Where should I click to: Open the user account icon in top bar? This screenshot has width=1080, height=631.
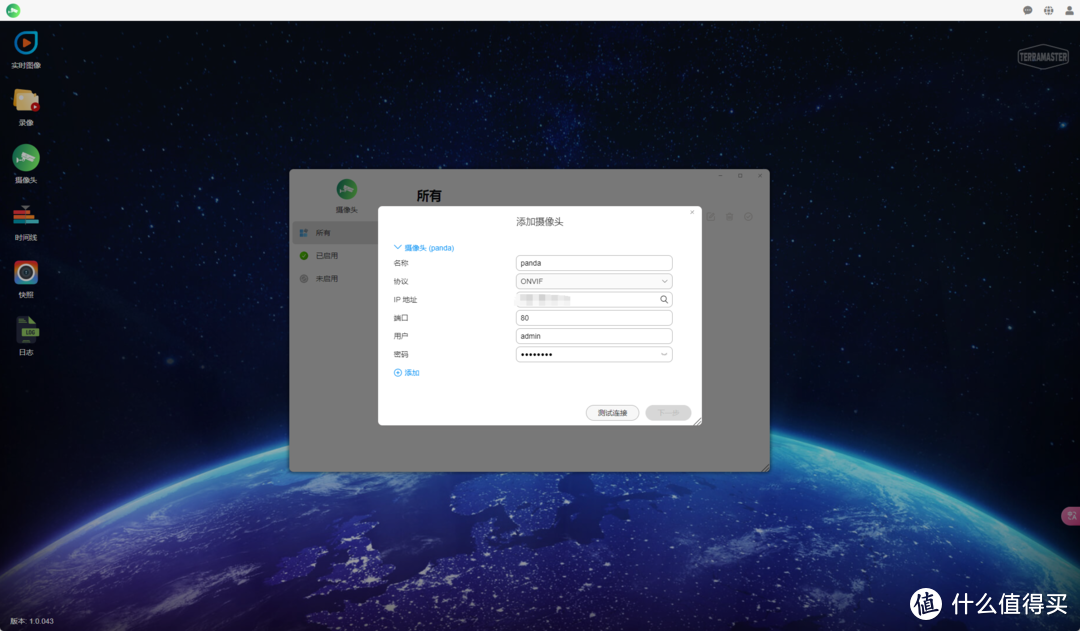1069,10
